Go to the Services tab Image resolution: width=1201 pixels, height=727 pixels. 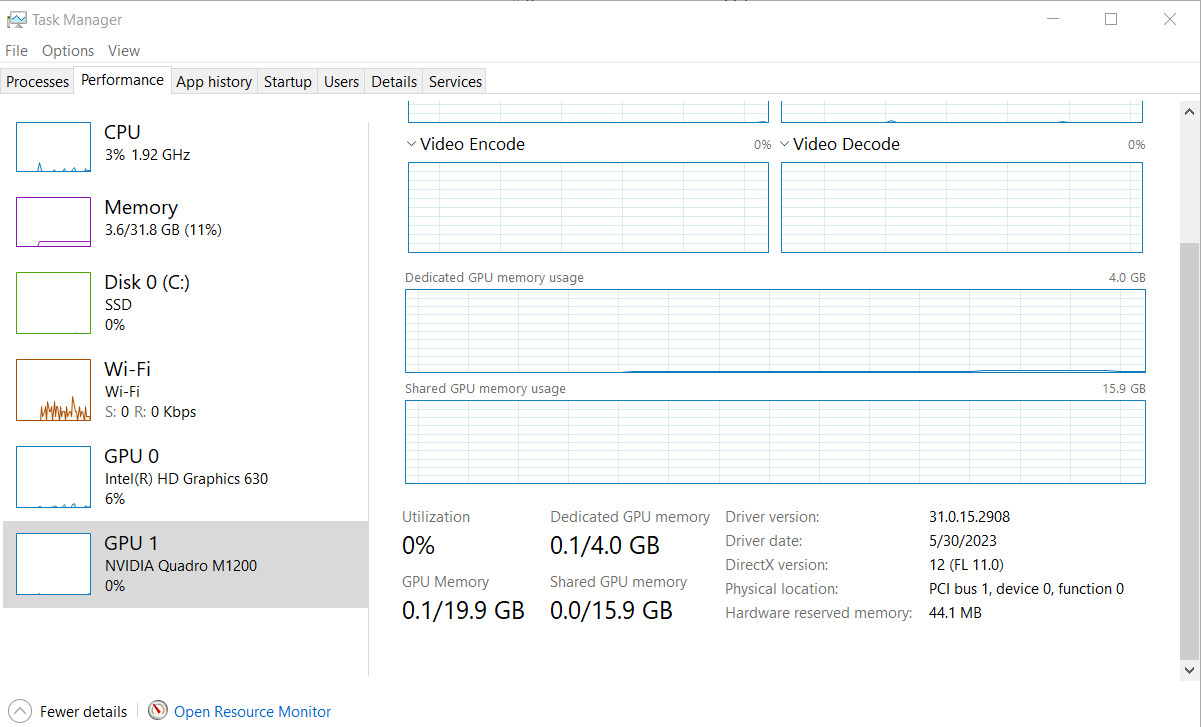coord(456,82)
